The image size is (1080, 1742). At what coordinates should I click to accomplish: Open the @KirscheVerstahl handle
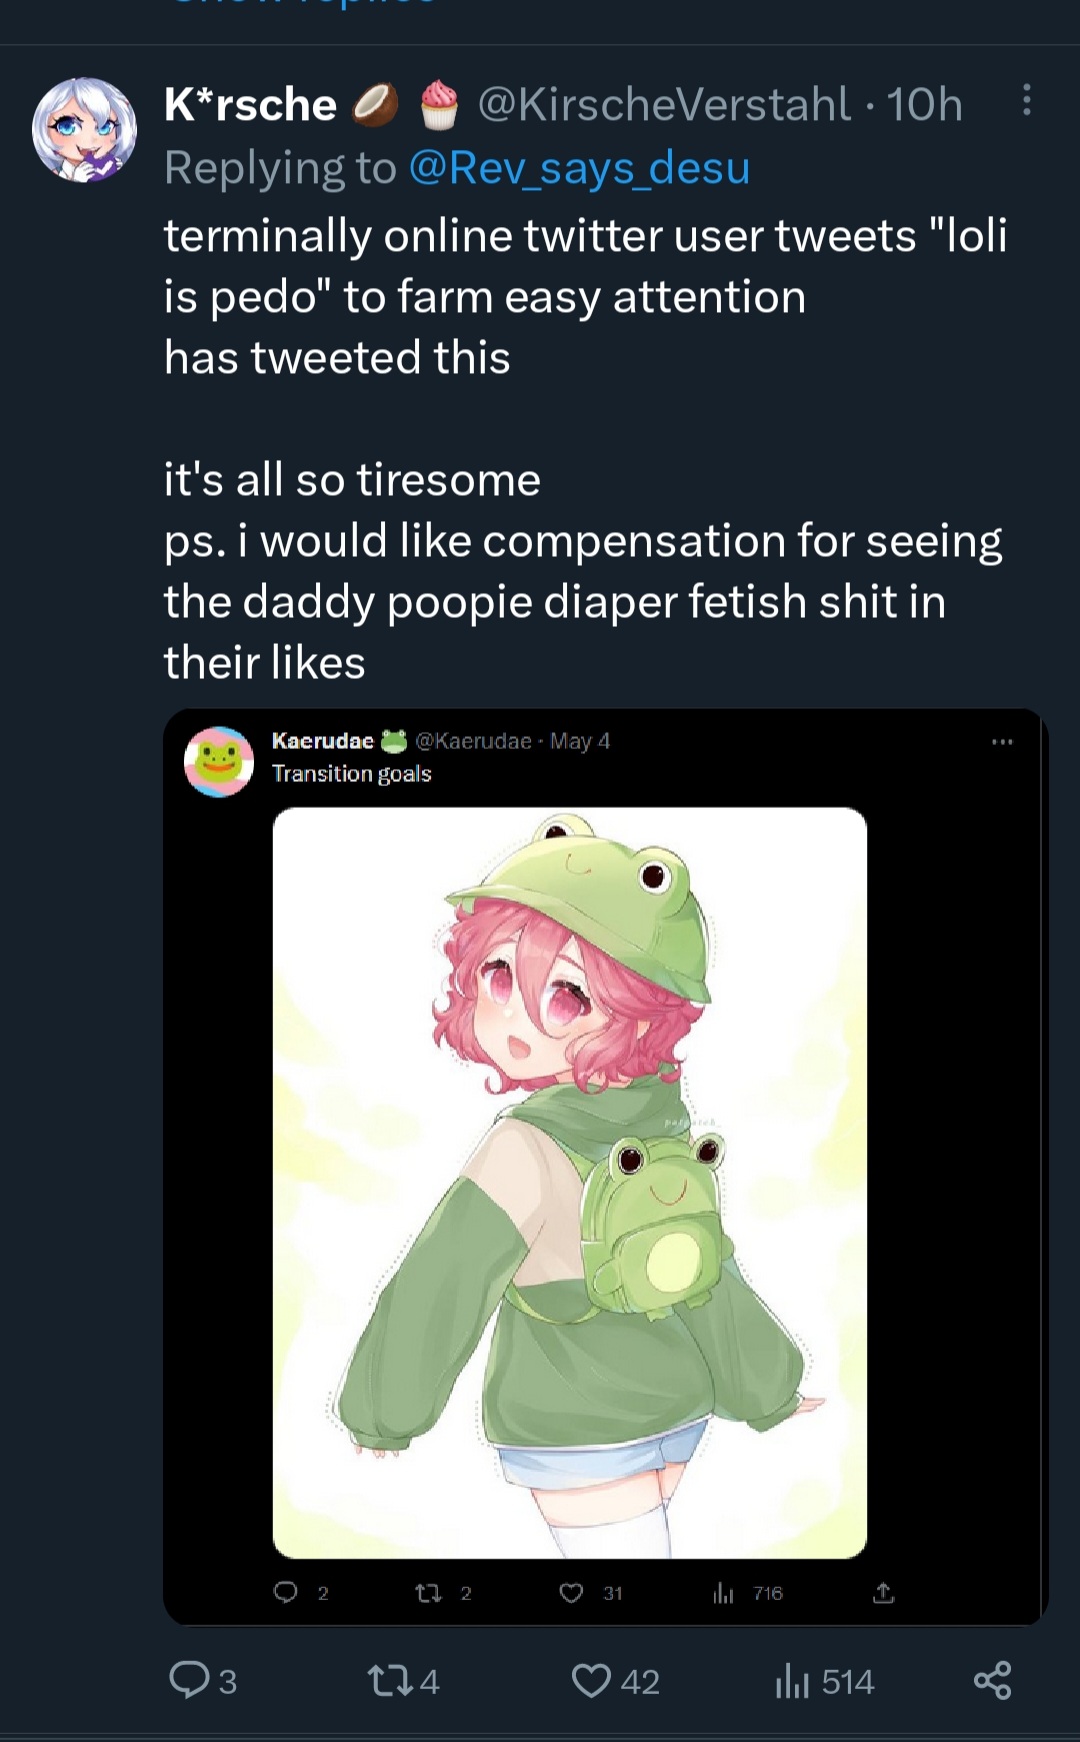coord(664,104)
